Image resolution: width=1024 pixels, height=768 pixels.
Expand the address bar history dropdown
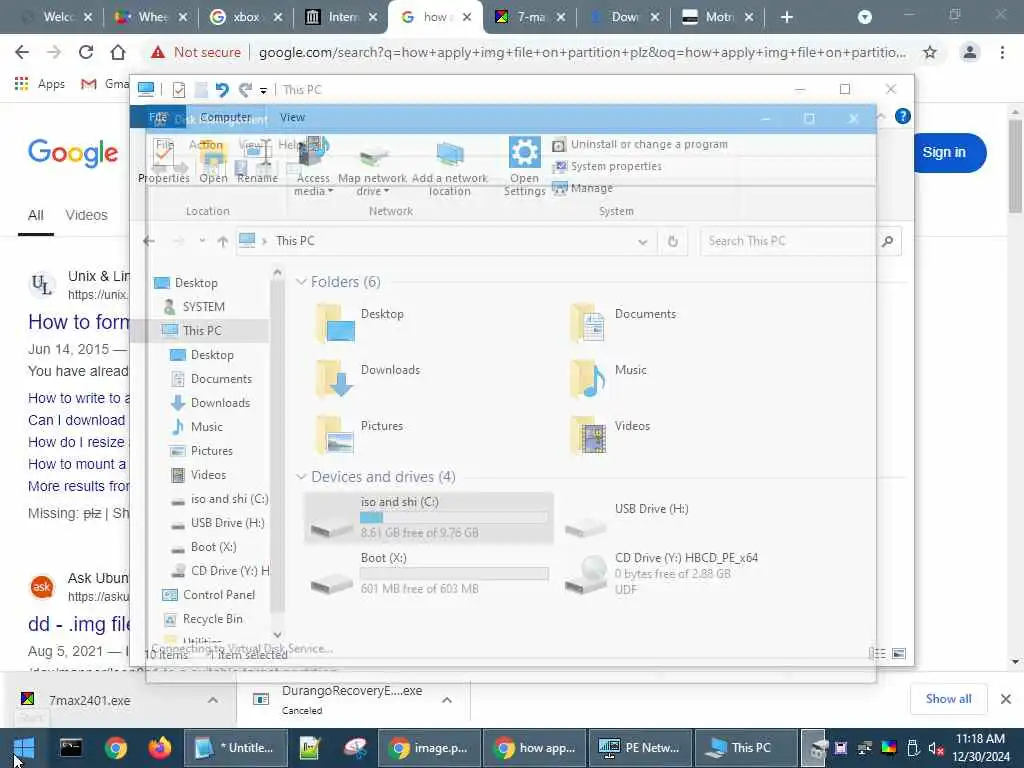click(643, 242)
